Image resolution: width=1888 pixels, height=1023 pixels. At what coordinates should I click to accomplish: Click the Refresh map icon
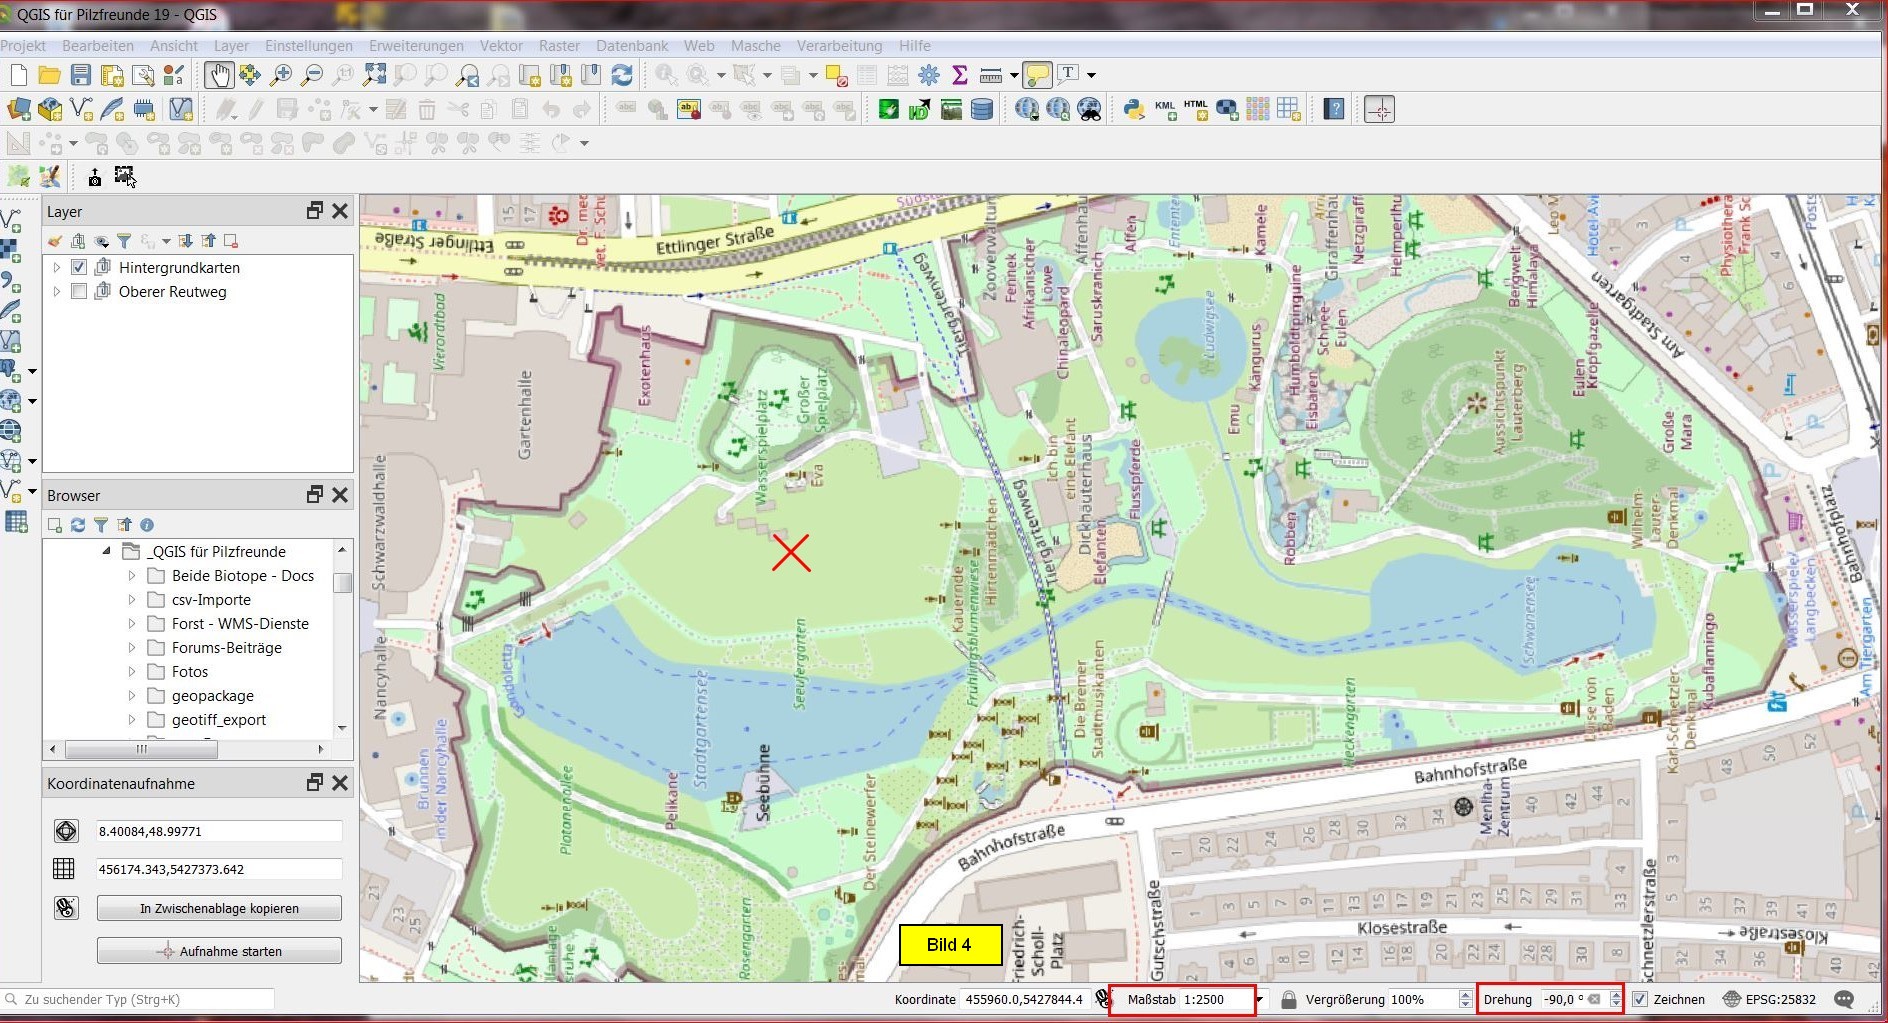pos(622,75)
